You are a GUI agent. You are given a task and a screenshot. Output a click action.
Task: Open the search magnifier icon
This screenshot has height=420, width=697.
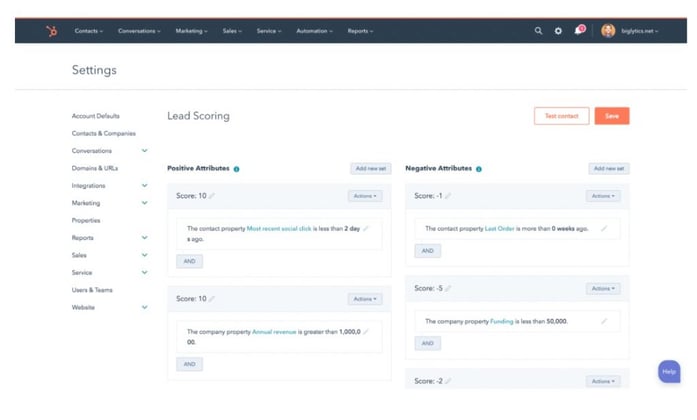(538, 31)
